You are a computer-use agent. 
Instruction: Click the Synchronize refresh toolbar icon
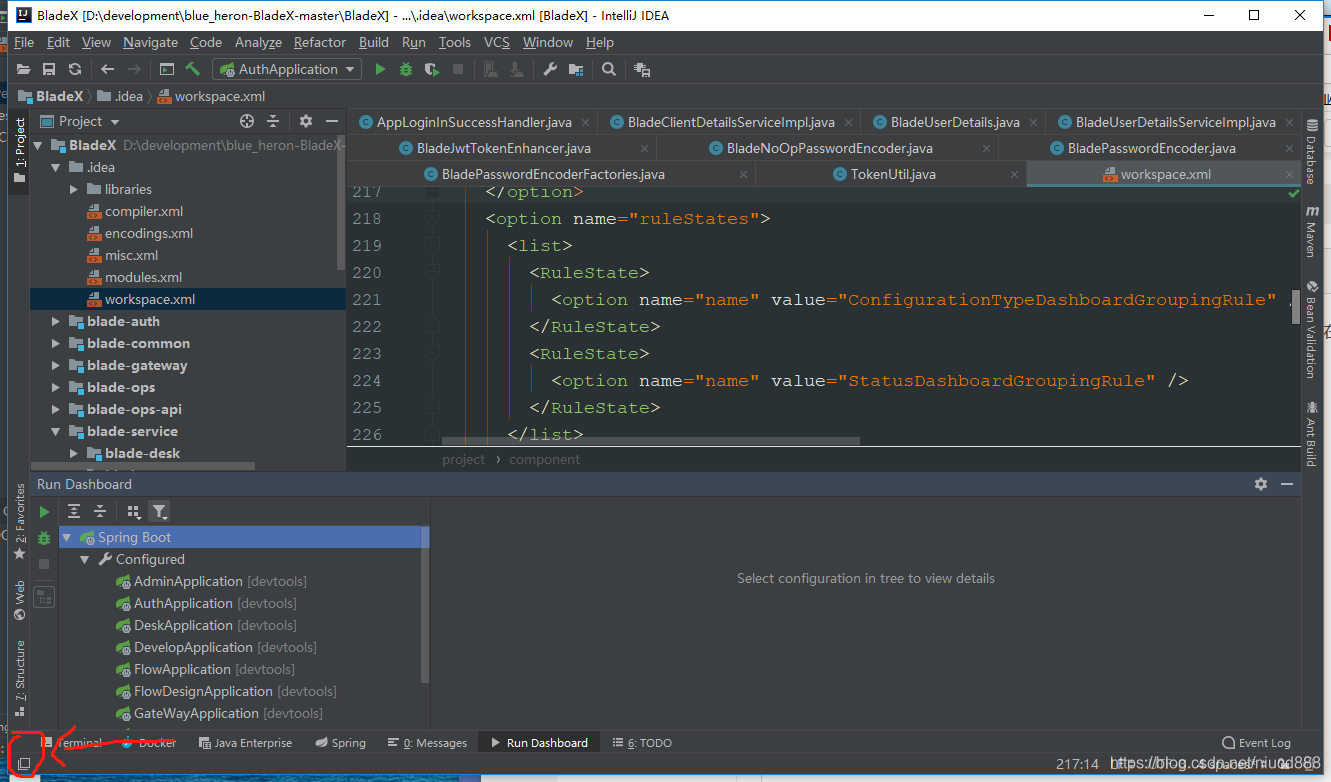(75, 69)
